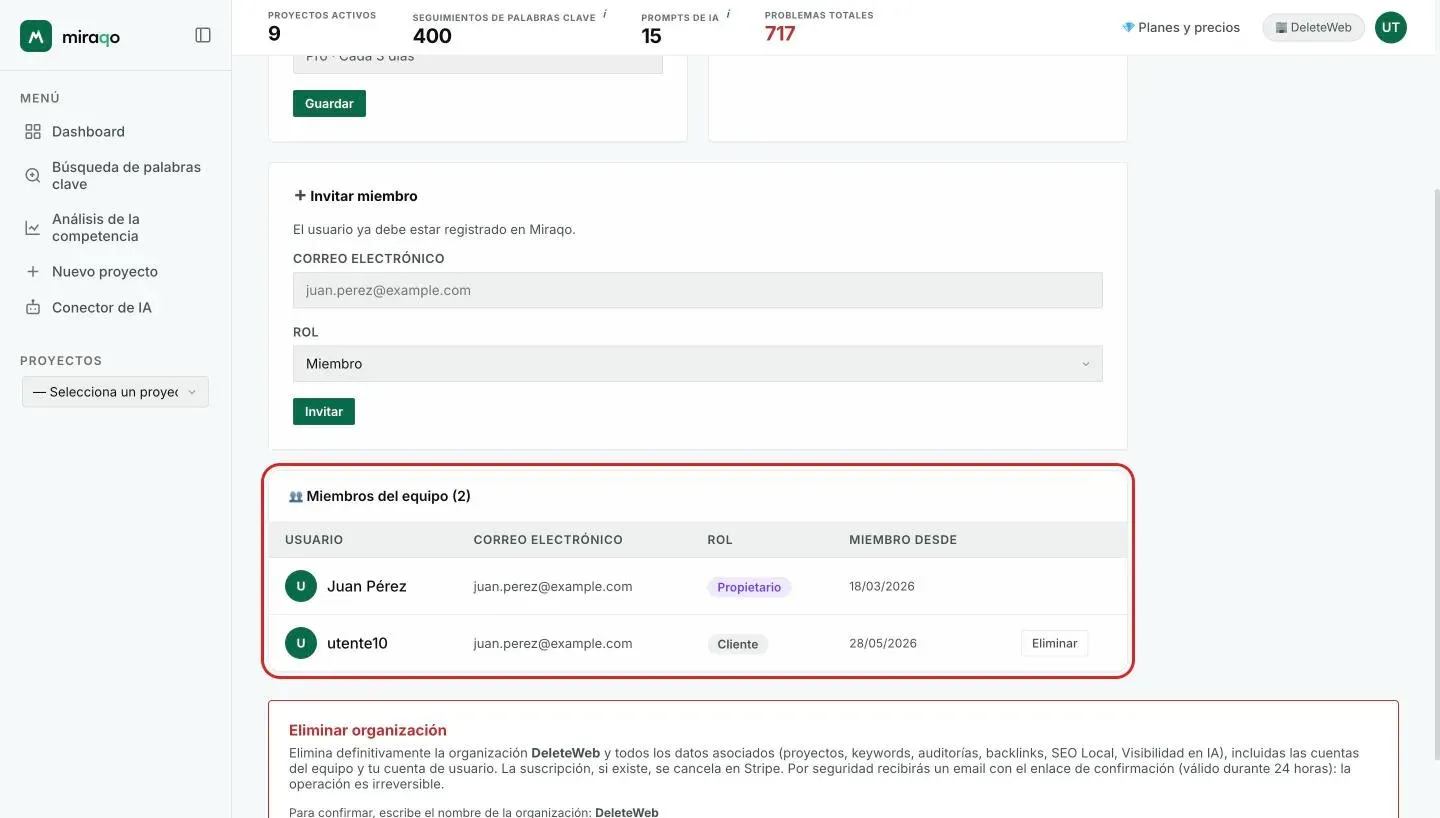
Task: Open the DeleteWeb organization switcher
Action: pyautogui.click(x=1313, y=27)
